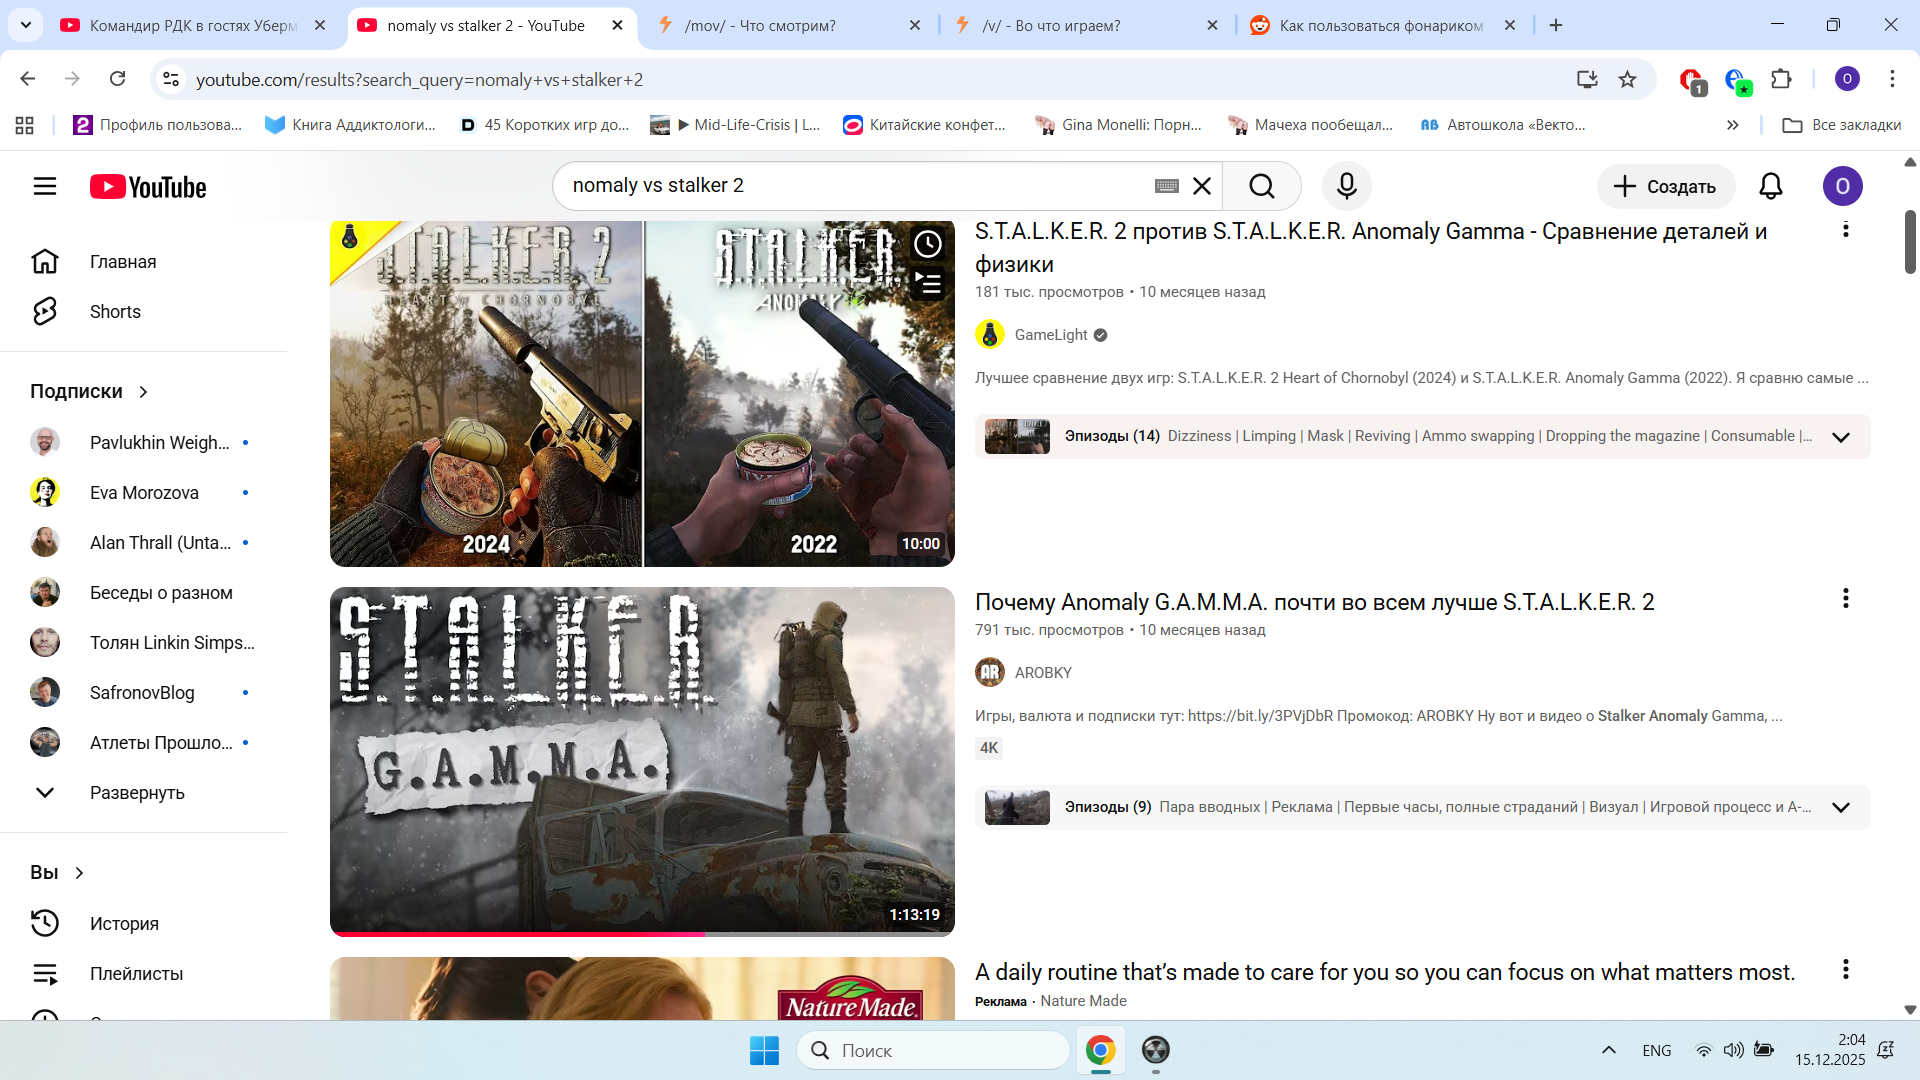Switch to the /mov/ - Что смотрим? tab
Screen dimensions: 1920x1080
pos(760,26)
